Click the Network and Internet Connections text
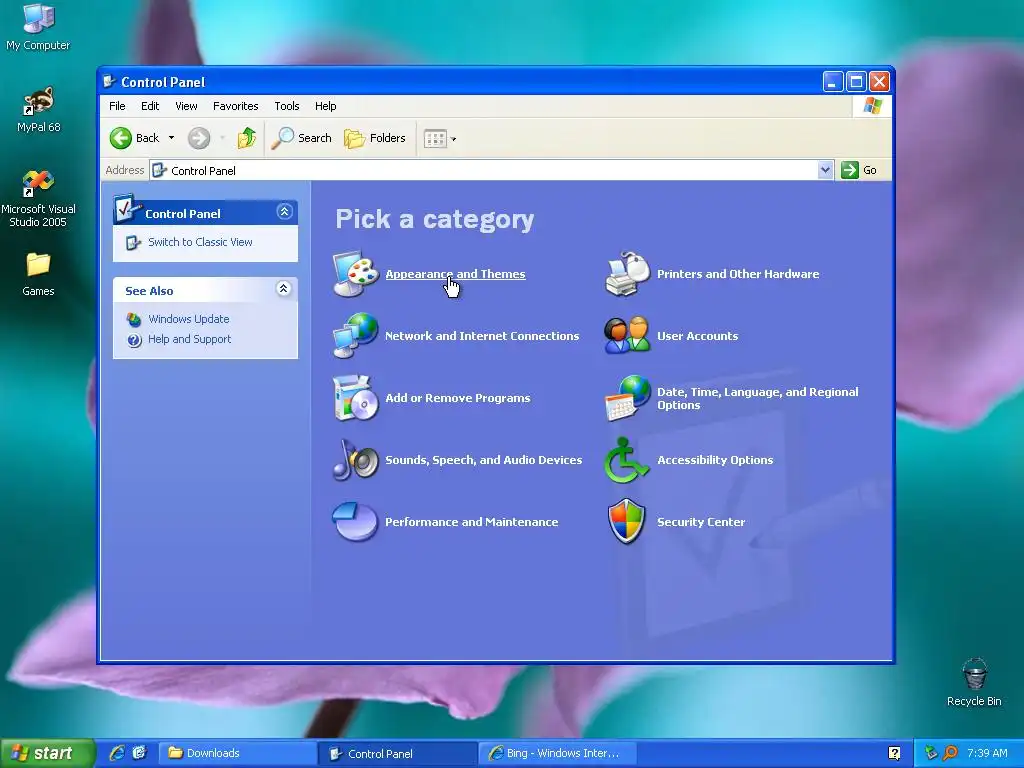This screenshot has width=1024, height=768. pyautogui.click(x=482, y=336)
